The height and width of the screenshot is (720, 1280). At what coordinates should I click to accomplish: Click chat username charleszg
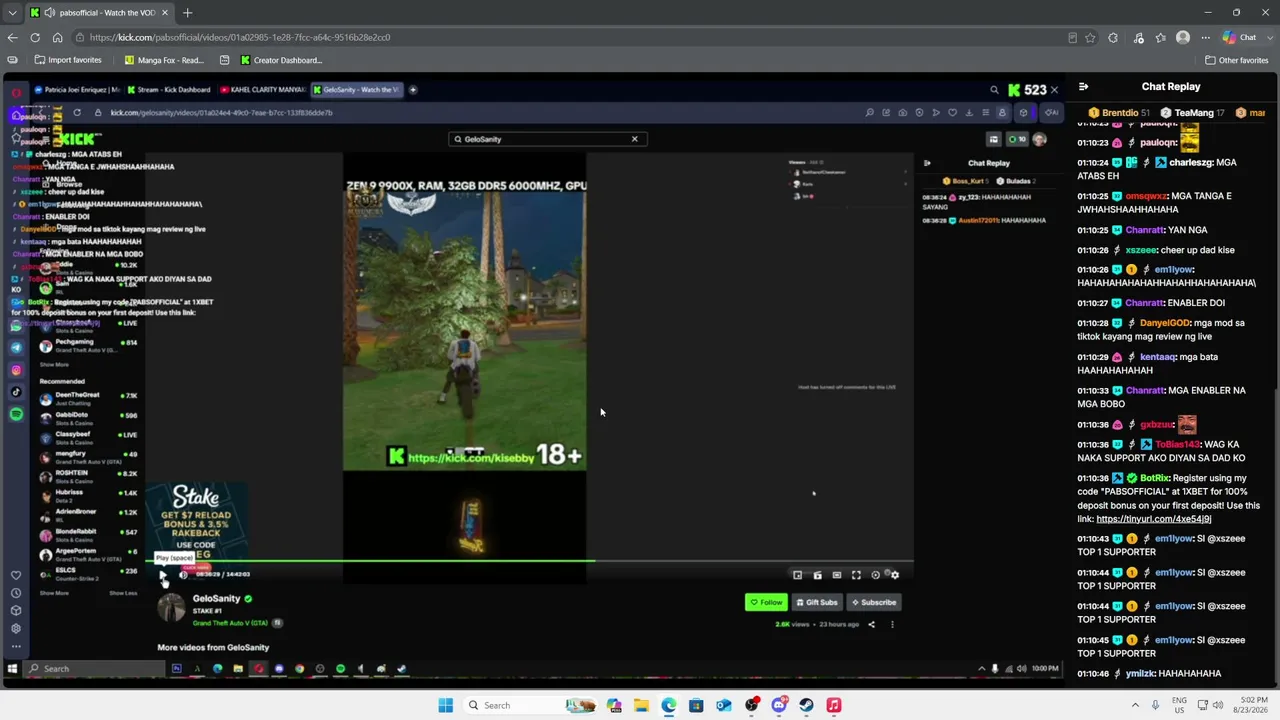(x=1193, y=163)
